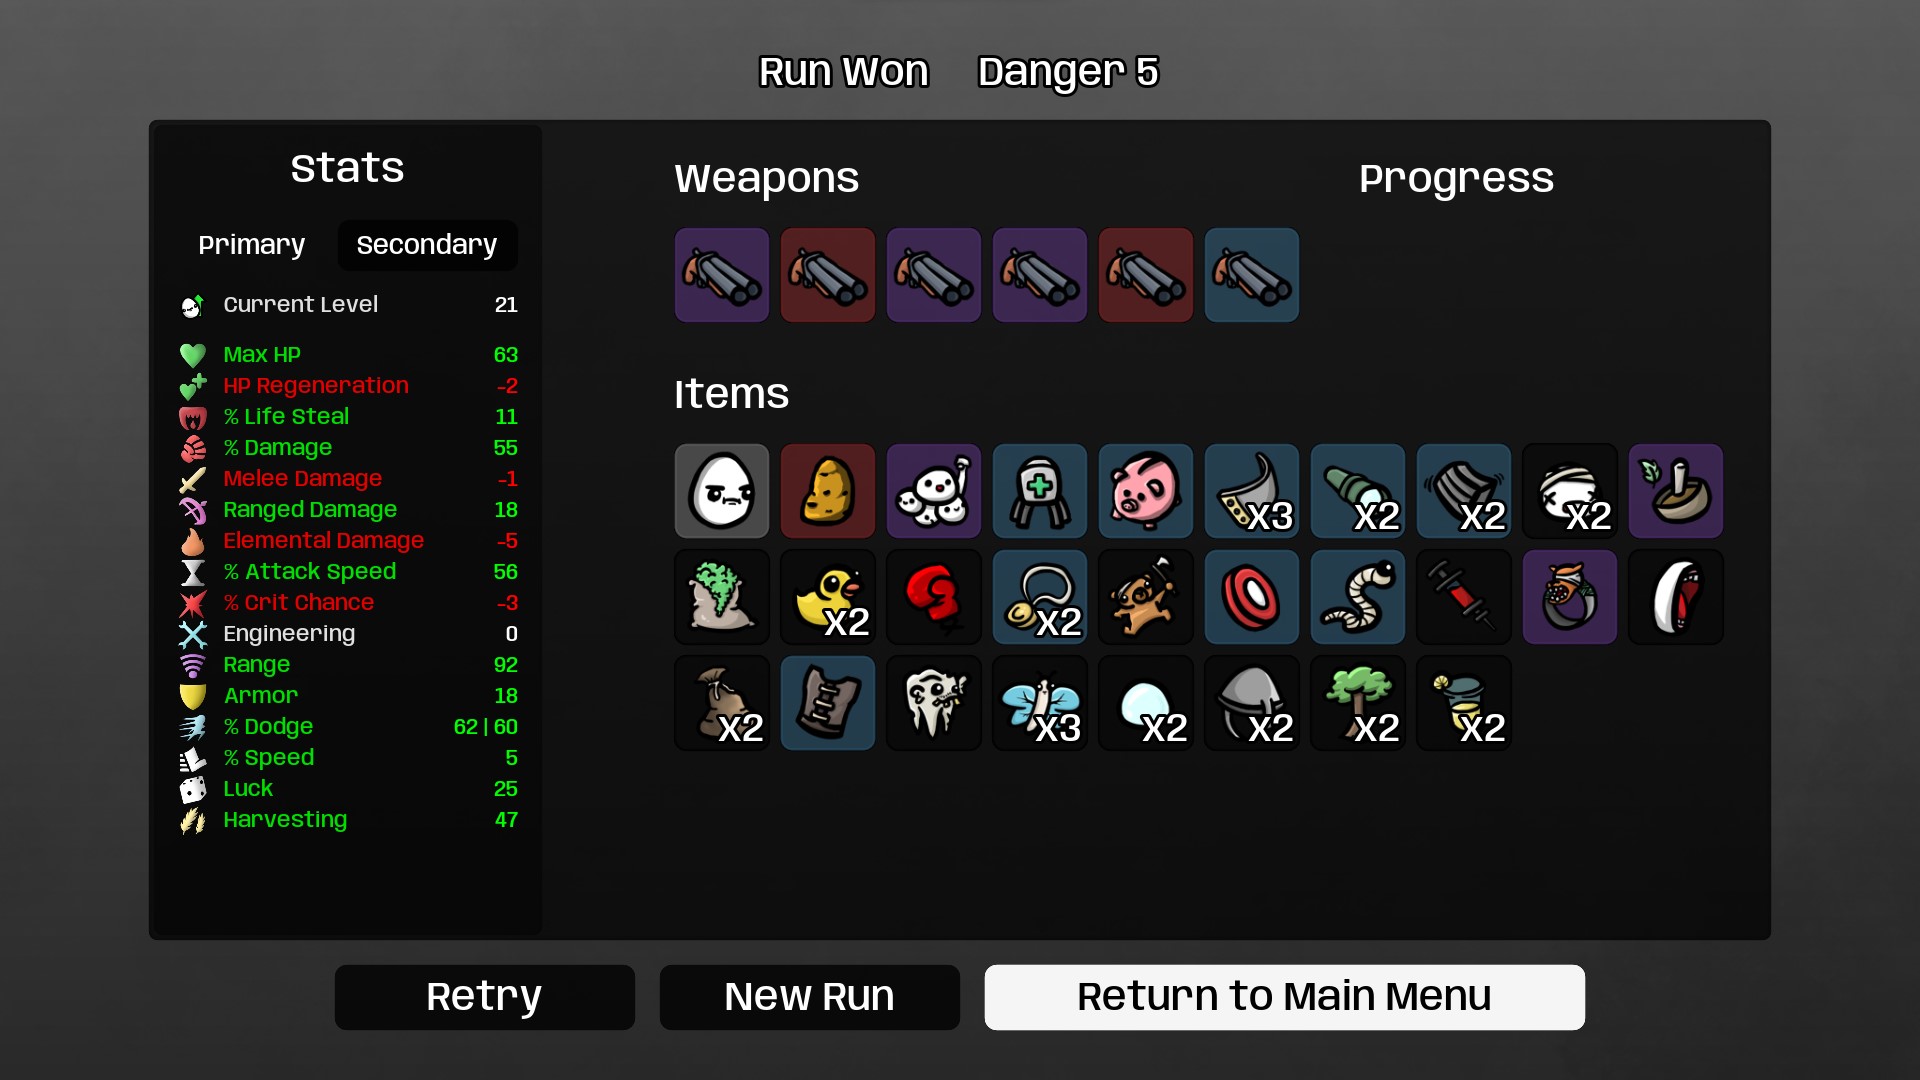The height and width of the screenshot is (1080, 1920).
Task: Select the angry egg character icon
Action: coord(721,491)
